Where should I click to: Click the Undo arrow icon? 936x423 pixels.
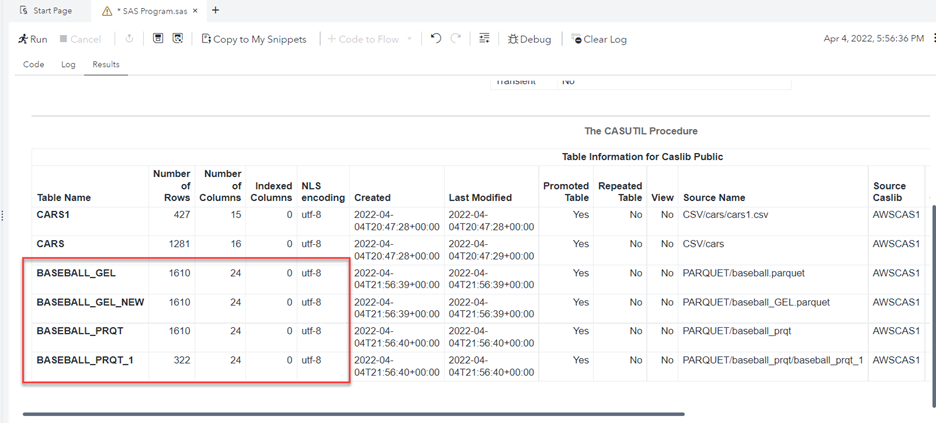click(x=436, y=39)
